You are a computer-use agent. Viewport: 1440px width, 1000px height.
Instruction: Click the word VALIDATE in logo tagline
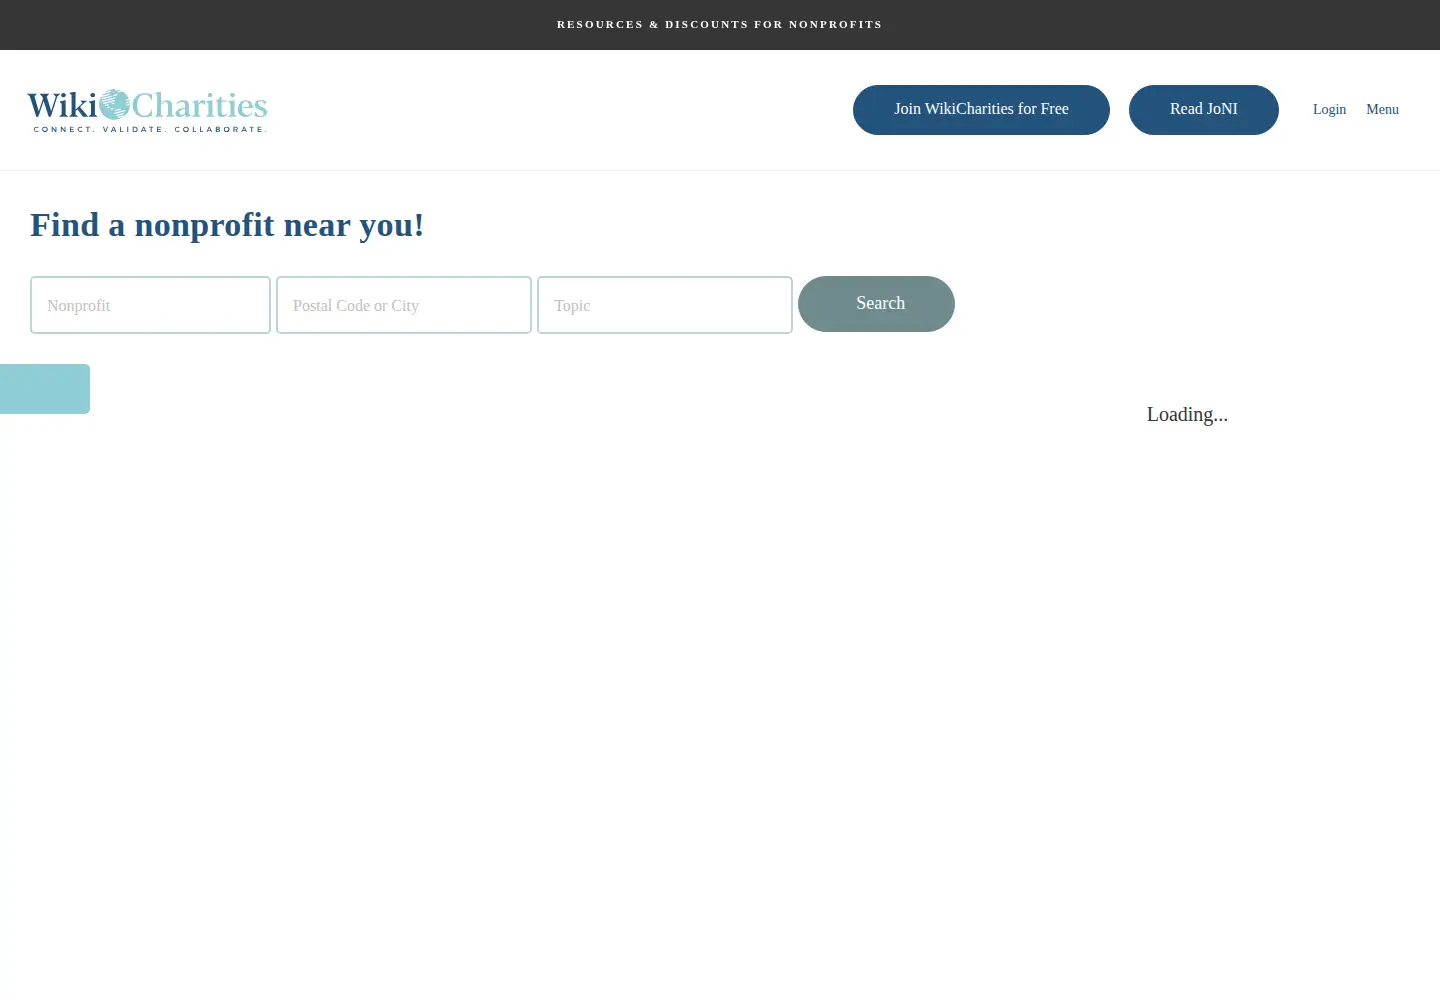133,129
